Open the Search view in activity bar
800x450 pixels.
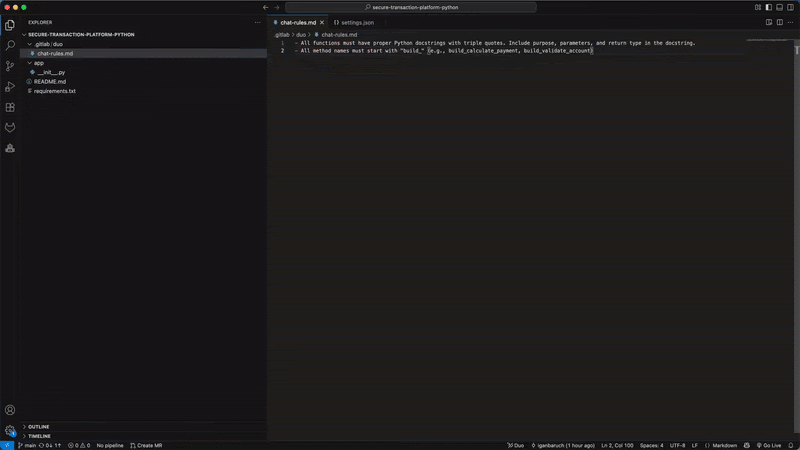tap(10, 45)
